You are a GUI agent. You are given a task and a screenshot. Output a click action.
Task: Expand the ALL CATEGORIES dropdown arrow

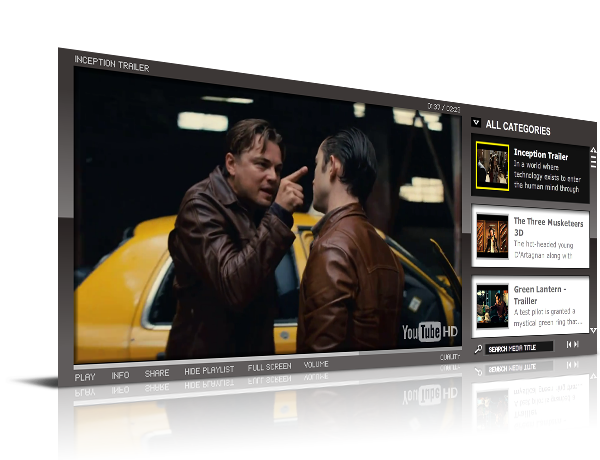click(476, 124)
